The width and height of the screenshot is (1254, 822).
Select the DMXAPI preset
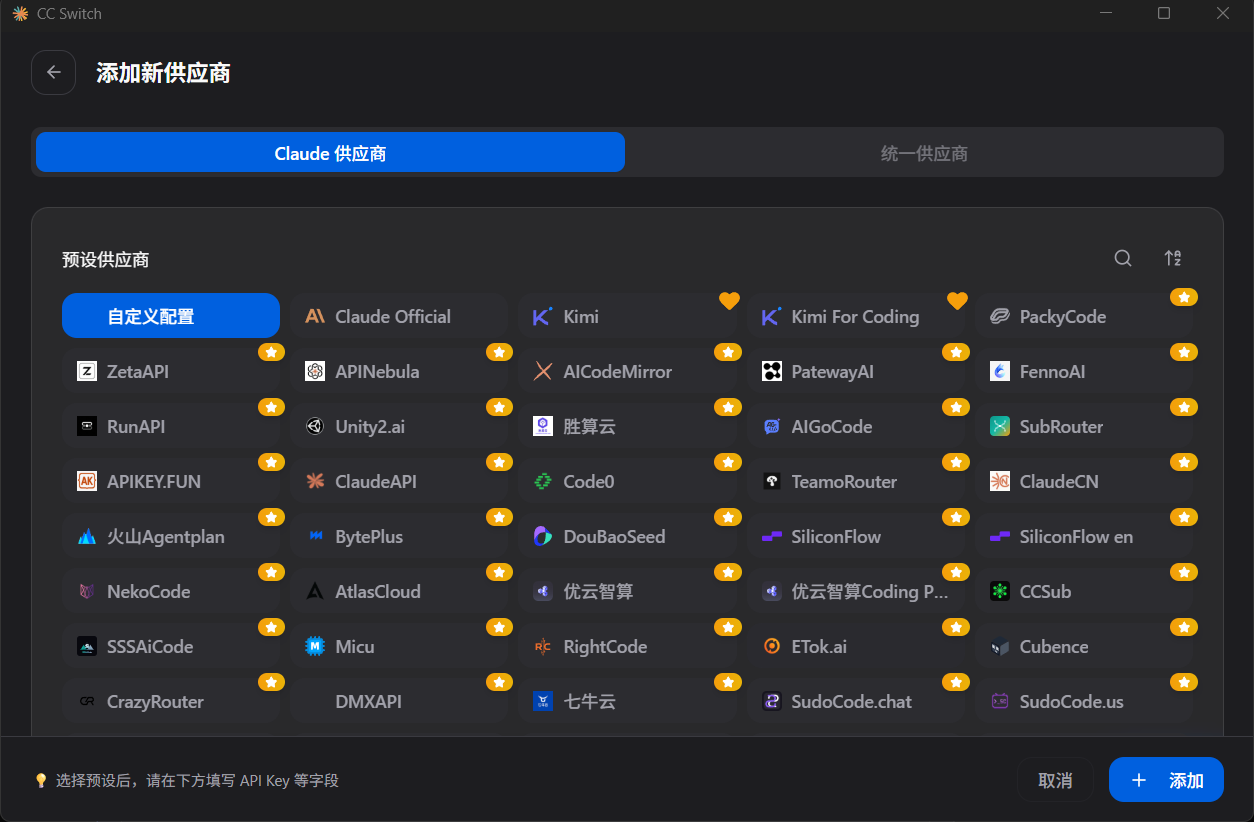[x=399, y=701]
